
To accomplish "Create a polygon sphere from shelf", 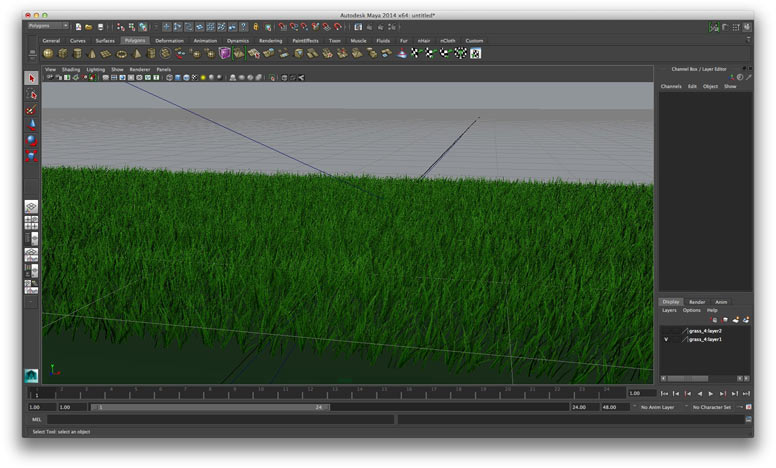I will 48,53.
